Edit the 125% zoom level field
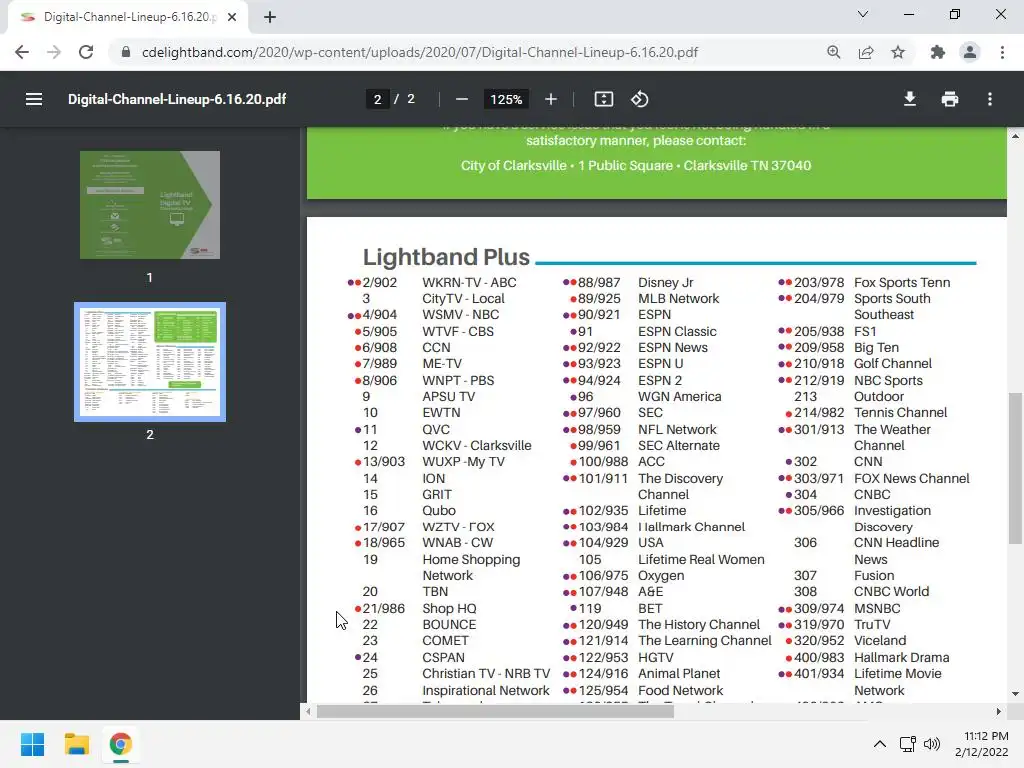The height and width of the screenshot is (768, 1024). [x=506, y=99]
